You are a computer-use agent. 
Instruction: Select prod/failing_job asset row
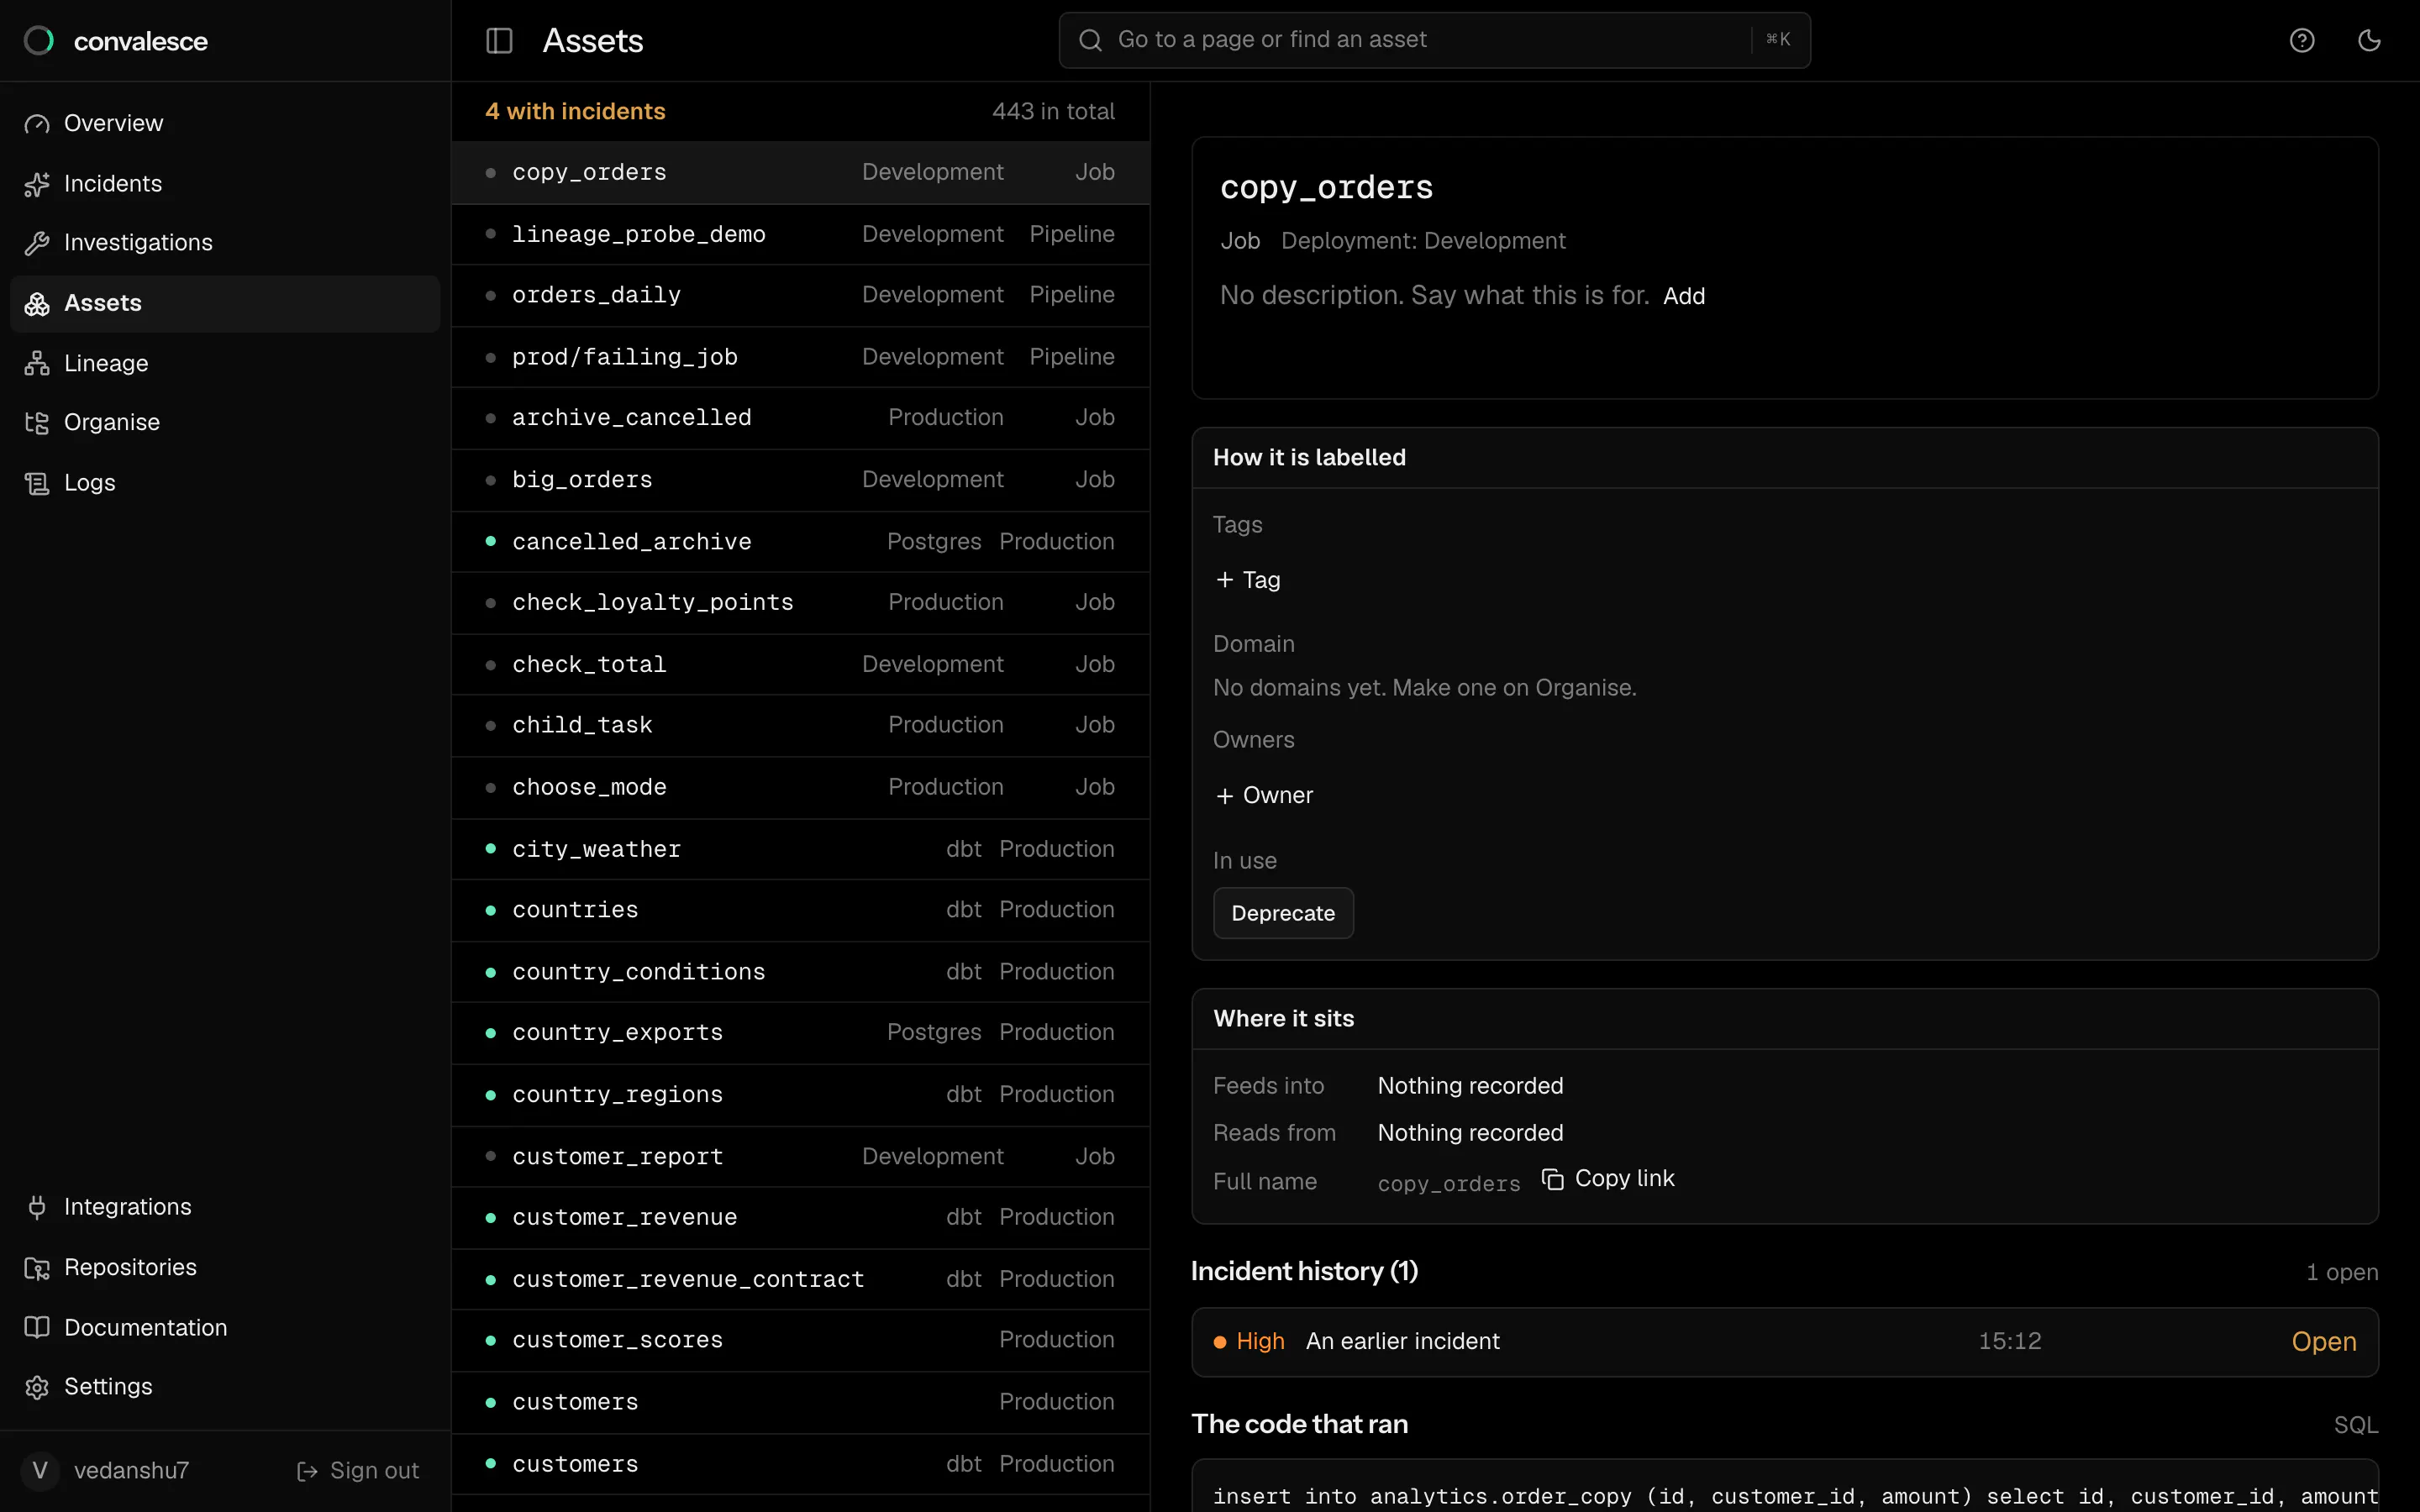tap(800, 357)
